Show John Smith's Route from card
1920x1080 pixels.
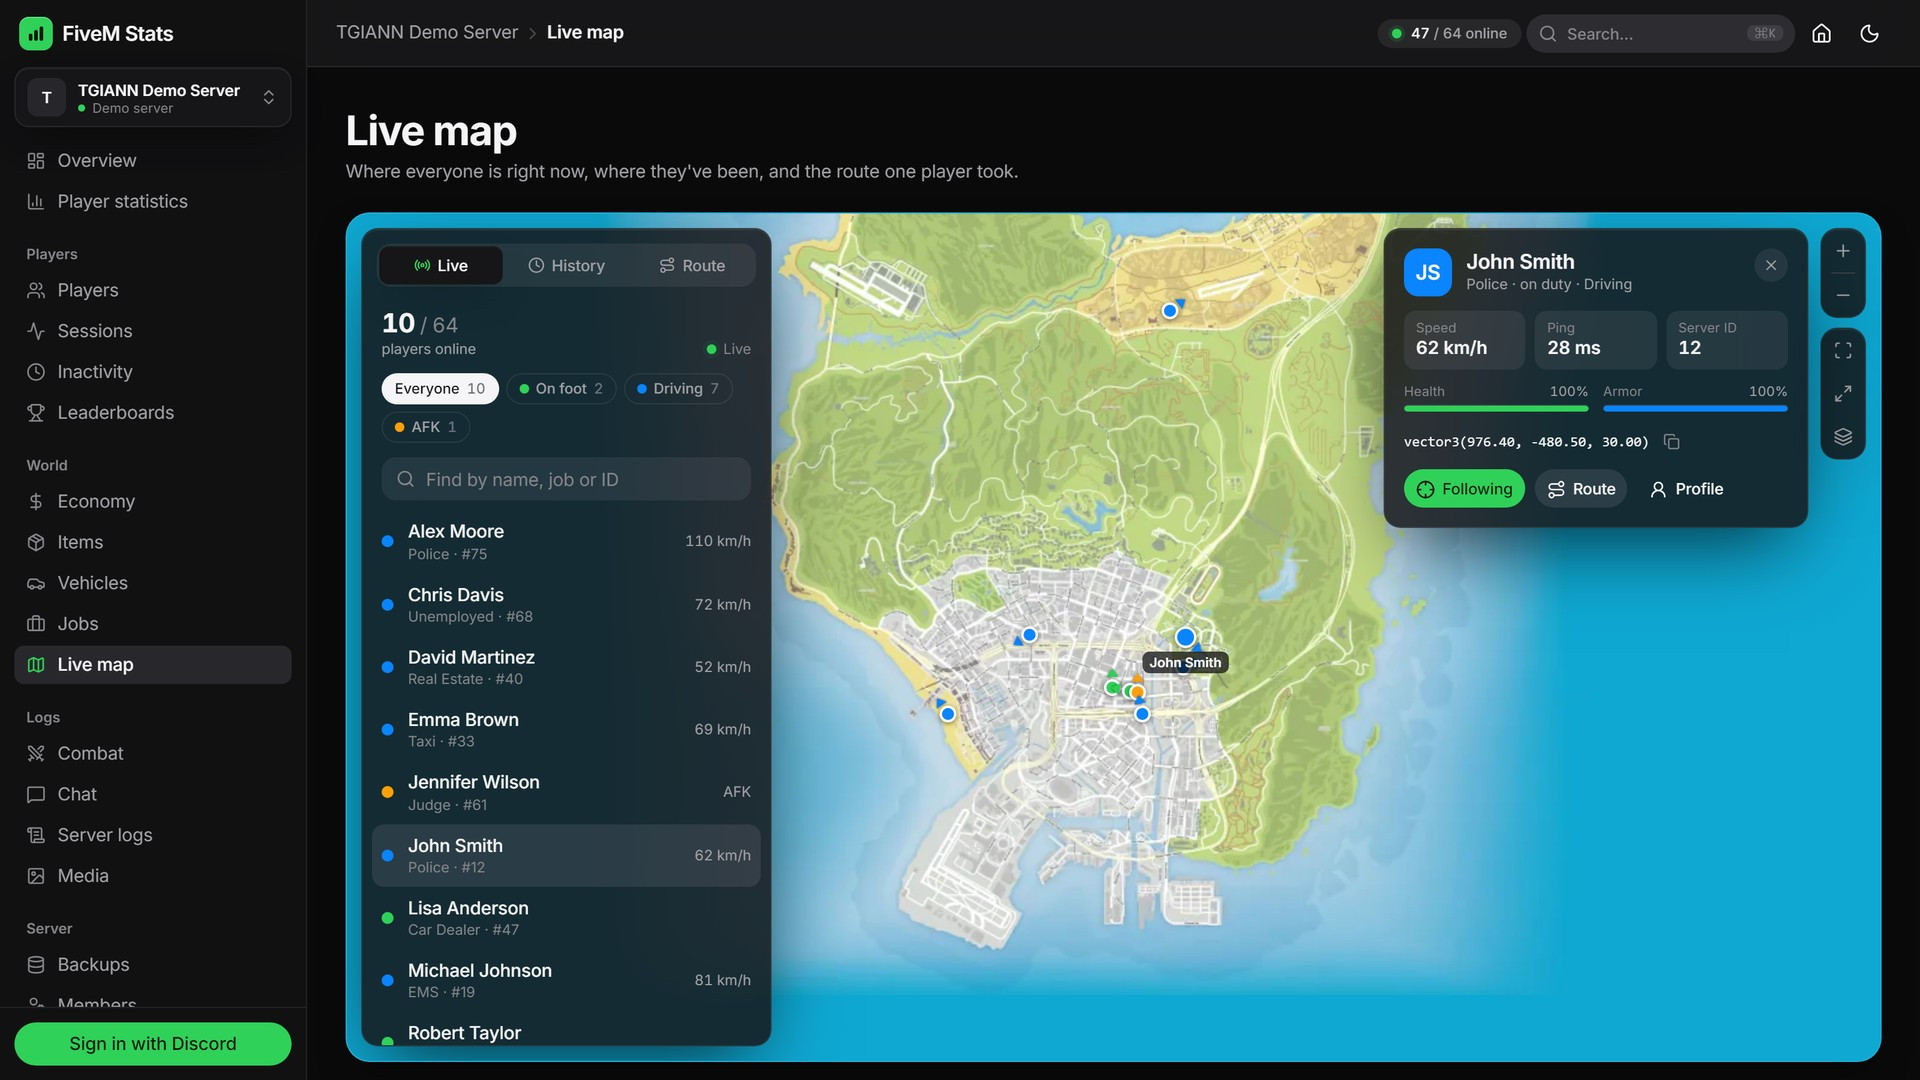coord(1581,489)
